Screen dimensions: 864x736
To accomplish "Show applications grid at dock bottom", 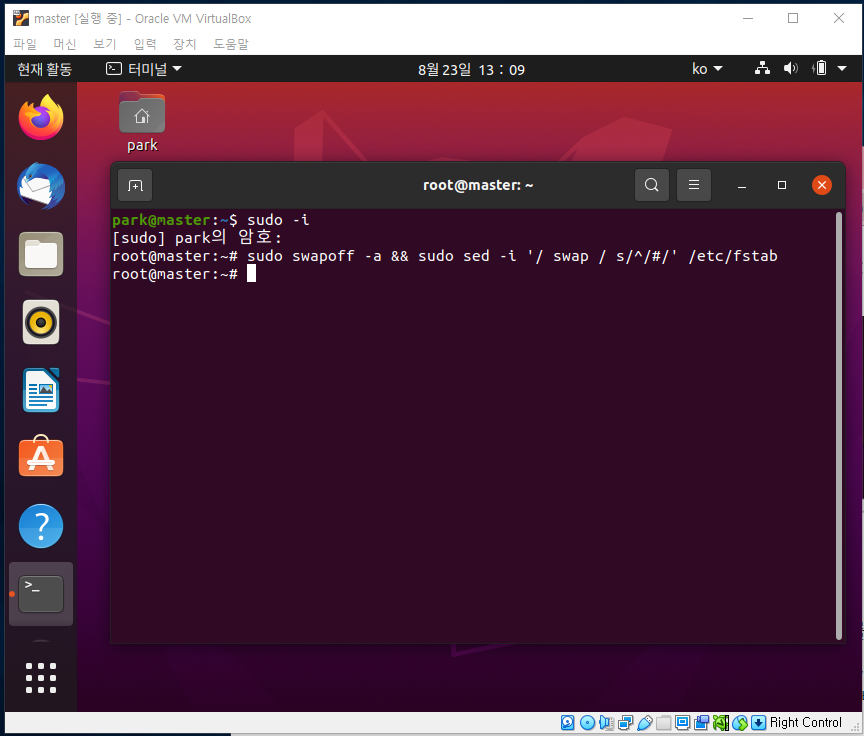I will (x=41, y=678).
